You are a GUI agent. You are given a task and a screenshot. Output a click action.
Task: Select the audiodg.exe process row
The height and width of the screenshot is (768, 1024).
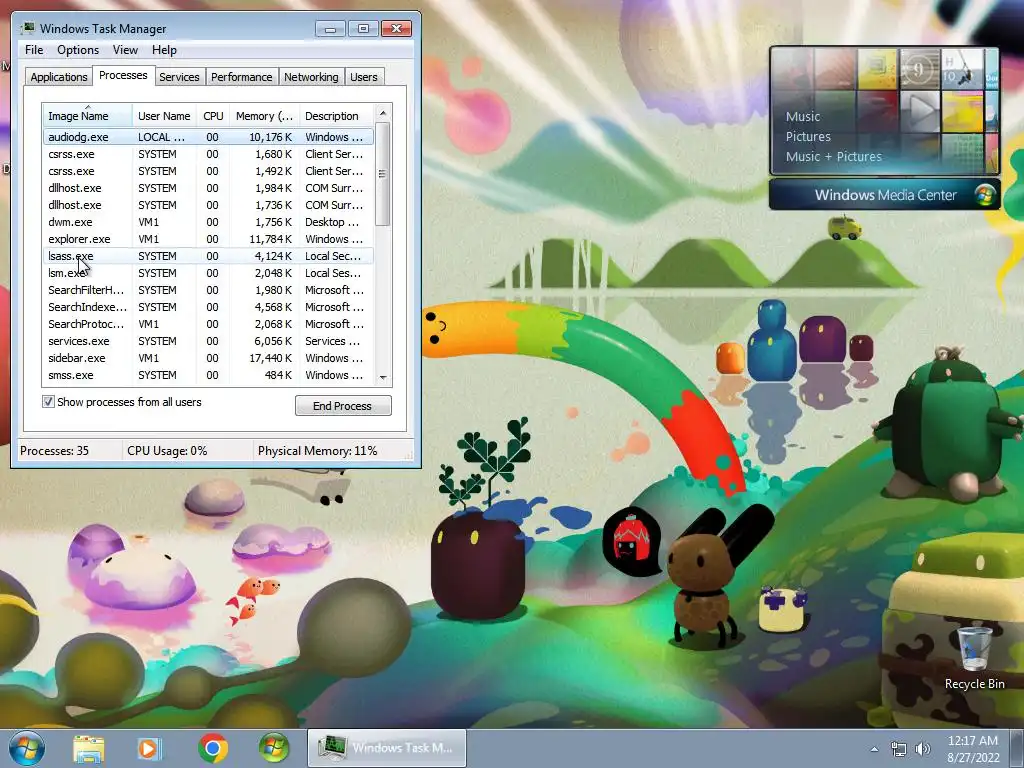208,137
